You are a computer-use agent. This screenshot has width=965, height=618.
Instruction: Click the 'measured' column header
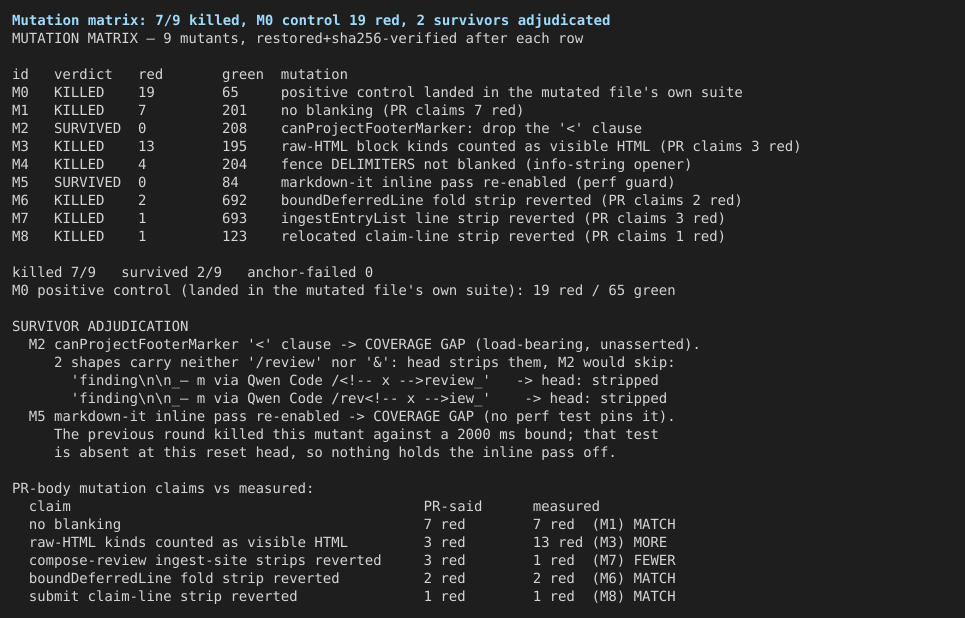[566, 507]
